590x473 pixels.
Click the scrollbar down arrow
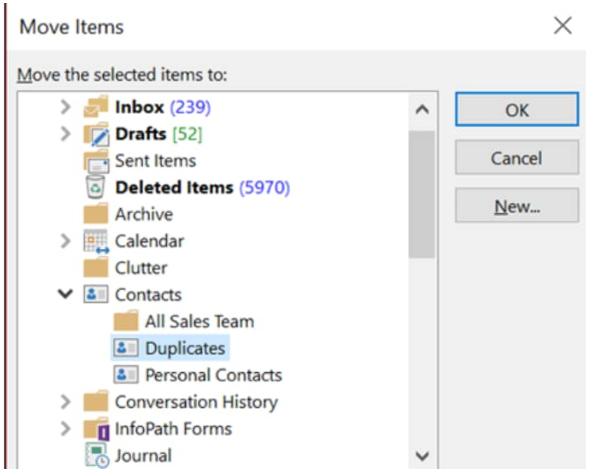tap(422, 456)
